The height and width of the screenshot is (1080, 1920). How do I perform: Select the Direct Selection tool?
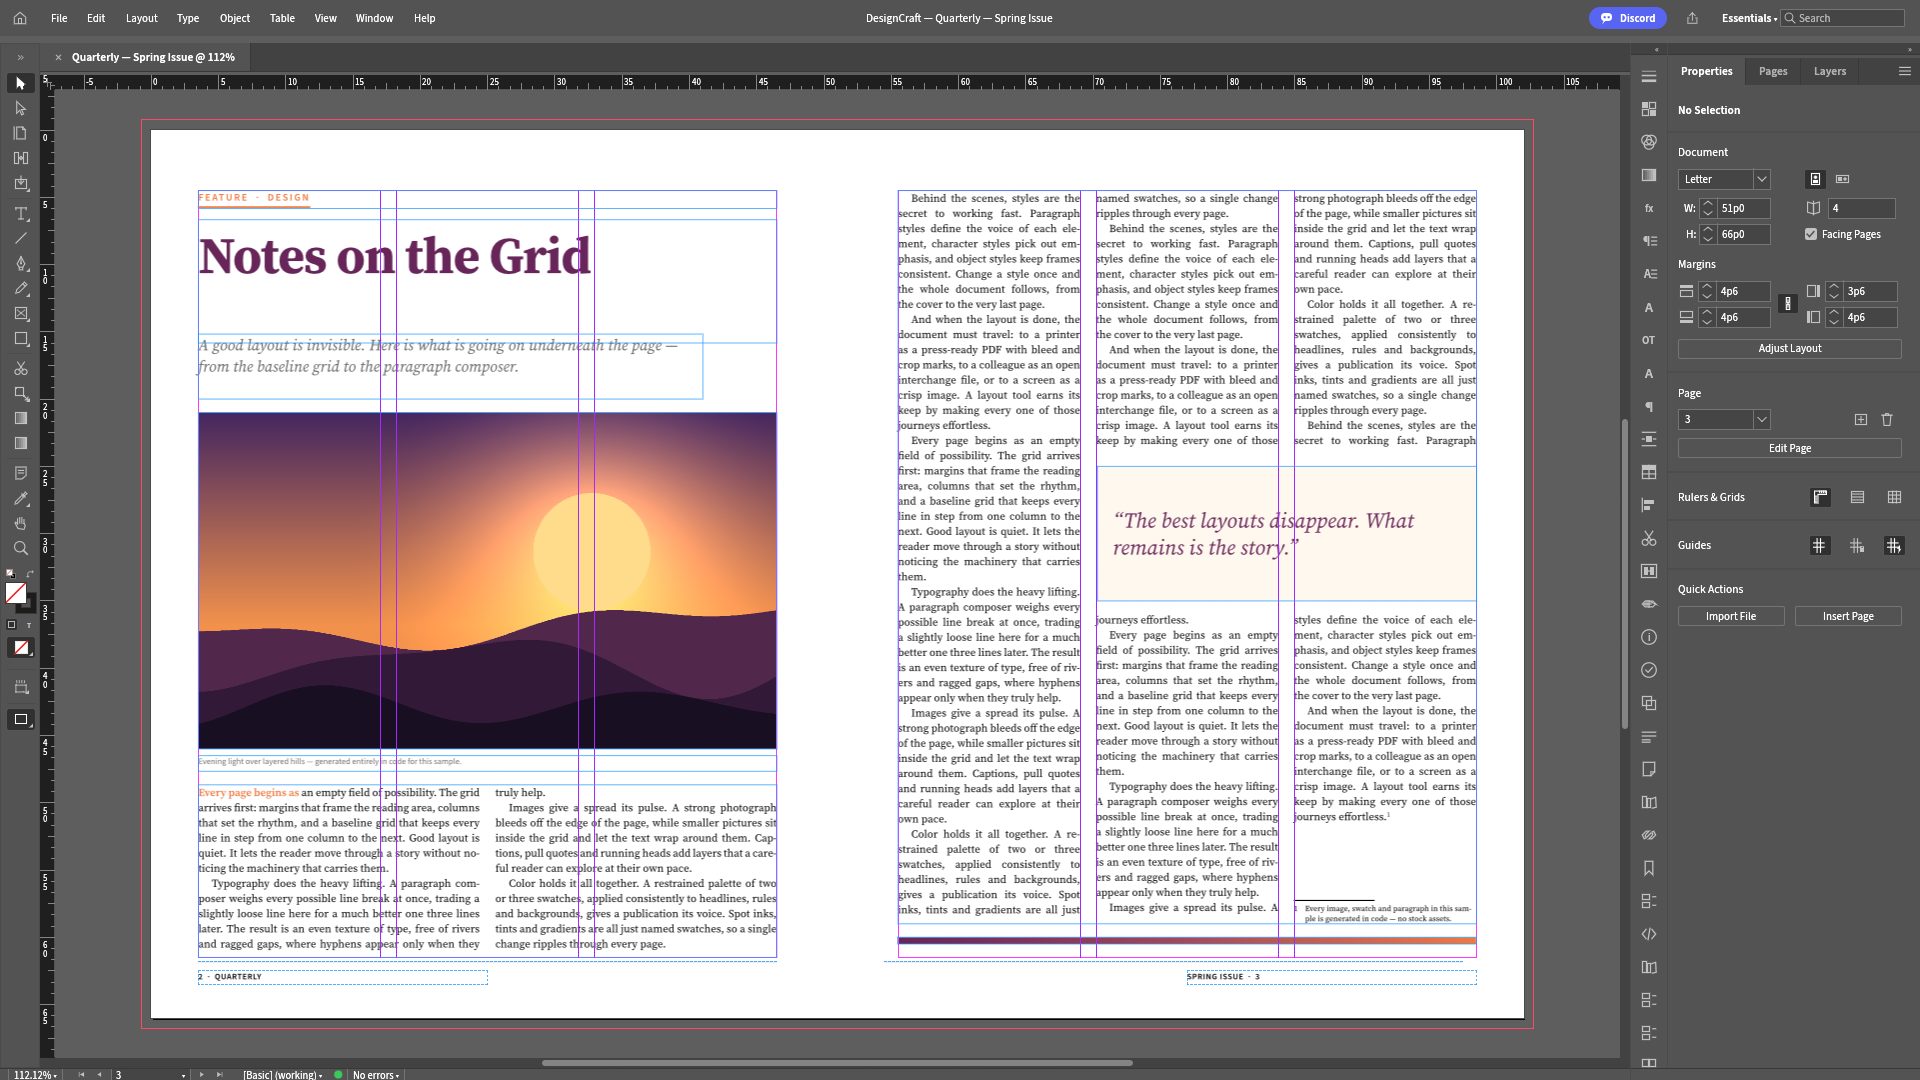20,108
